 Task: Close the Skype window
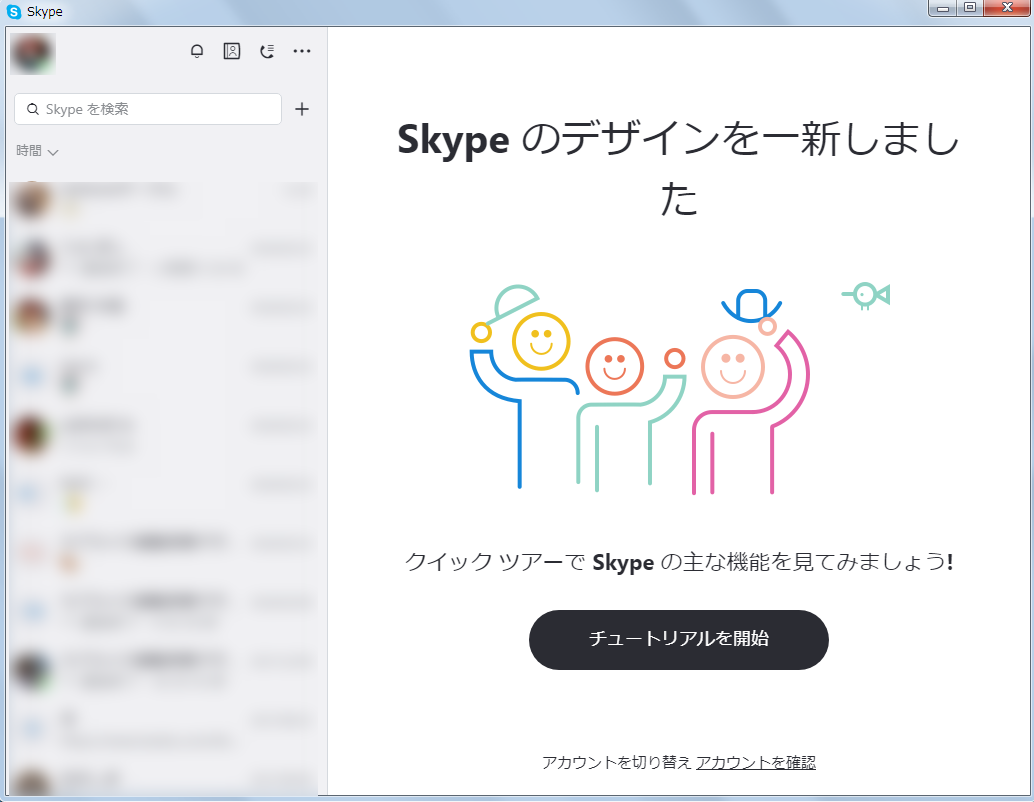(1006, 8)
